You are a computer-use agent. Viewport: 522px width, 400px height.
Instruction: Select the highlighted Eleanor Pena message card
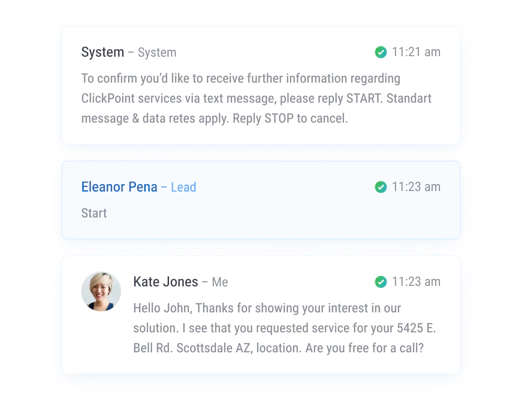tap(261, 200)
